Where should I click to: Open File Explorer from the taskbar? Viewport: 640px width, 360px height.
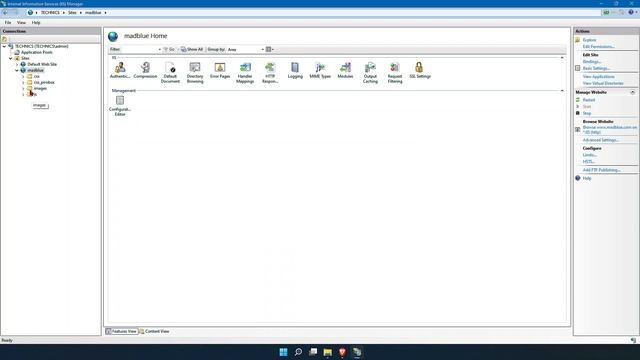(328, 352)
